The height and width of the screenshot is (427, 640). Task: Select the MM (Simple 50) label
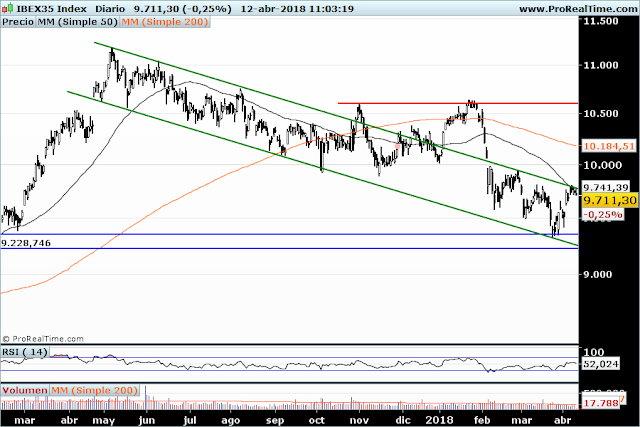point(78,22)
